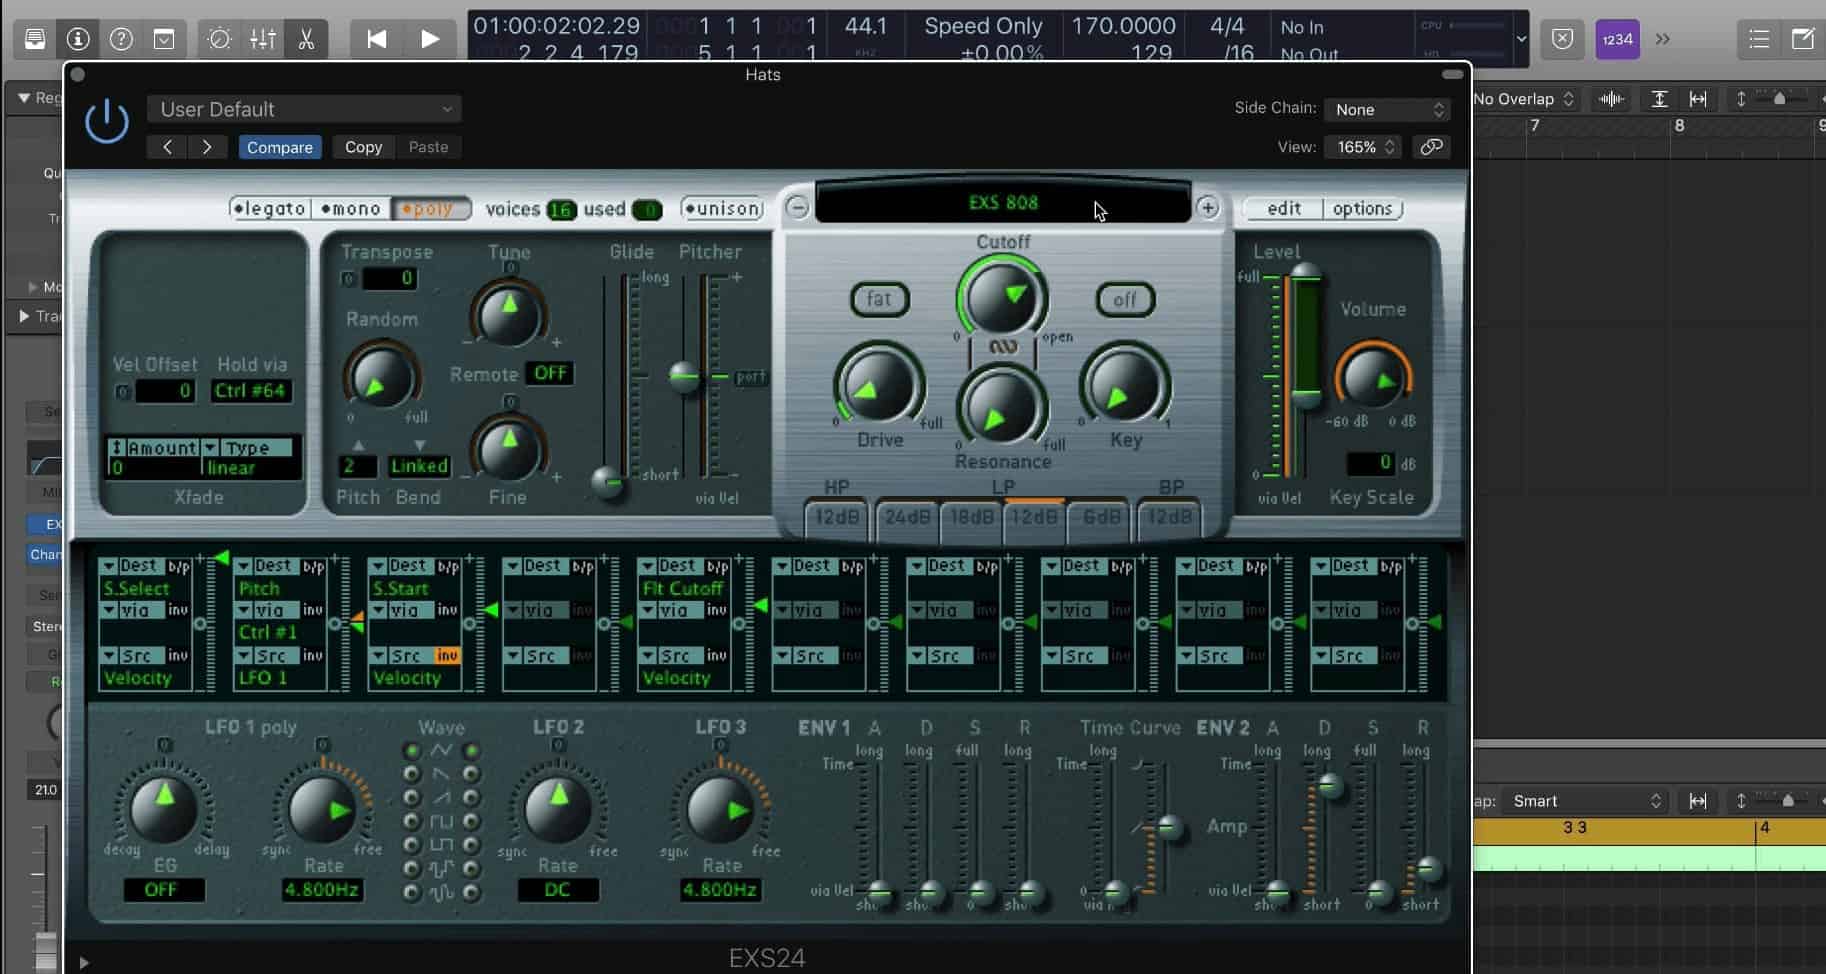The height and width of the screenshot is (974, 1826).
Task: Select the LP 6dB filter mode
Action: (x=1101, y=517)
